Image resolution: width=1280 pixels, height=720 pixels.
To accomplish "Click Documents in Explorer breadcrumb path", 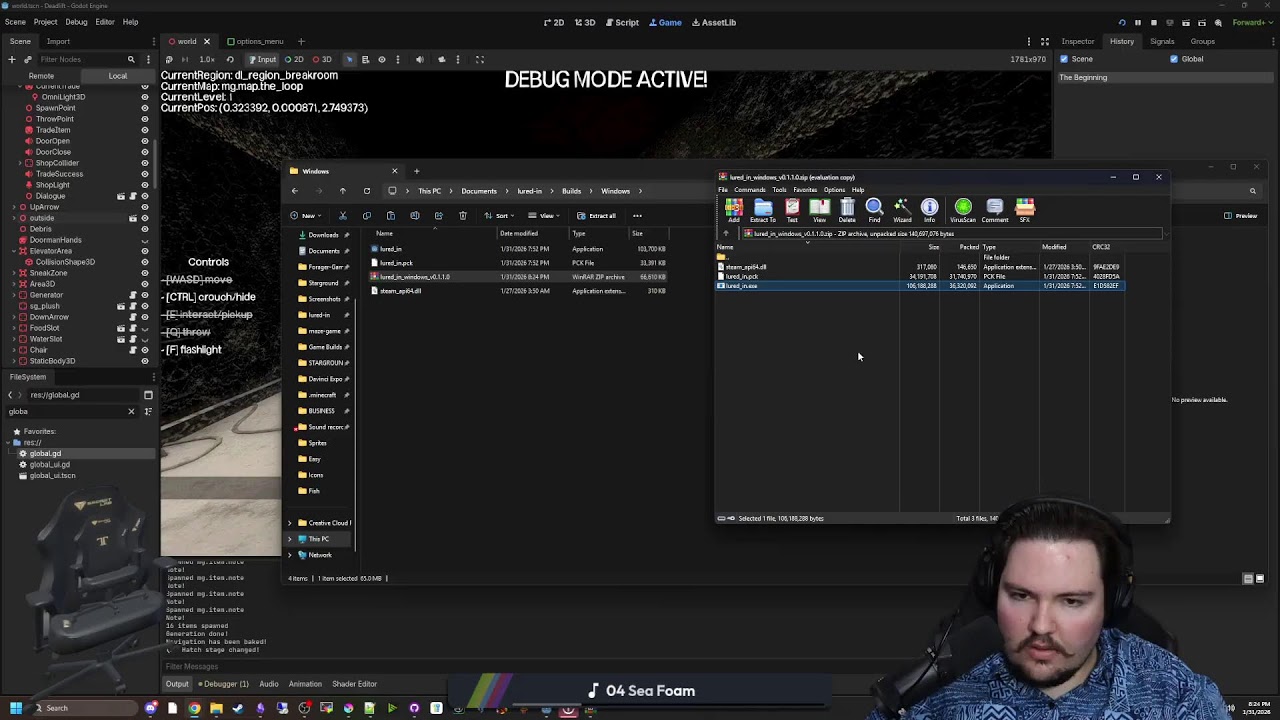I will click(478, 191).
